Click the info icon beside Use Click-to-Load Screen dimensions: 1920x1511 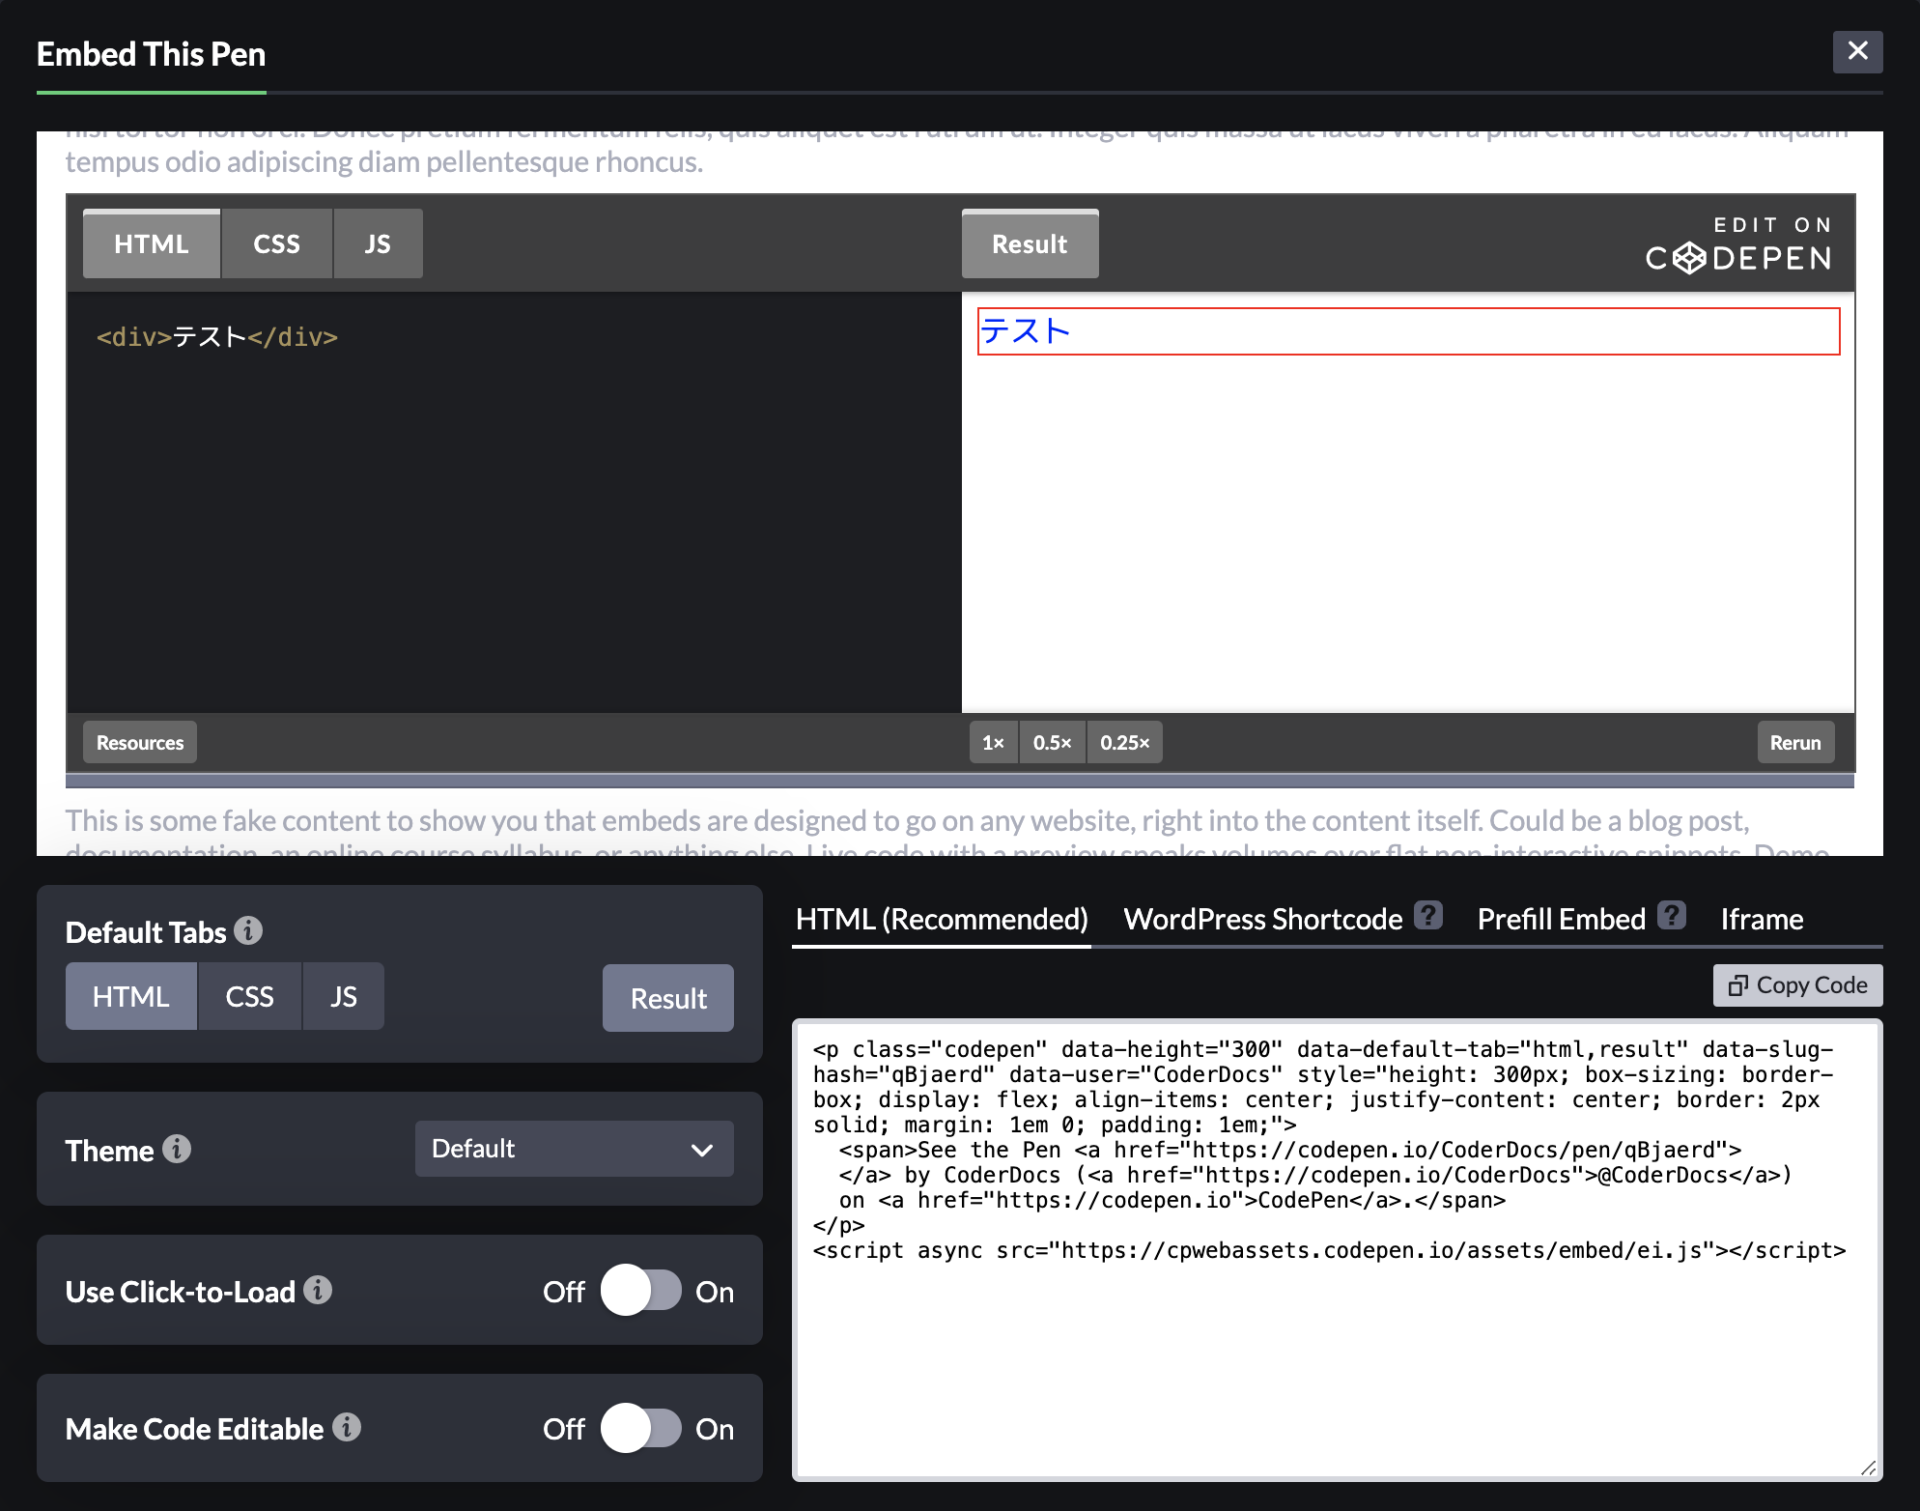pyautogui.click(x=320, y=1289)
